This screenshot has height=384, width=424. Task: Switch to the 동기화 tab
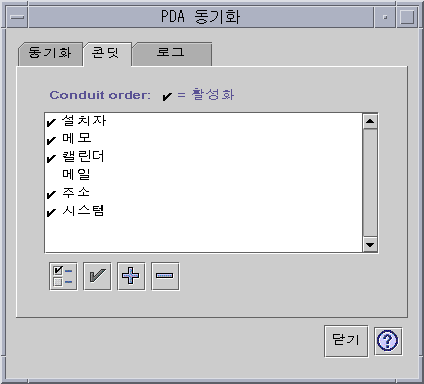coord(50,53)
